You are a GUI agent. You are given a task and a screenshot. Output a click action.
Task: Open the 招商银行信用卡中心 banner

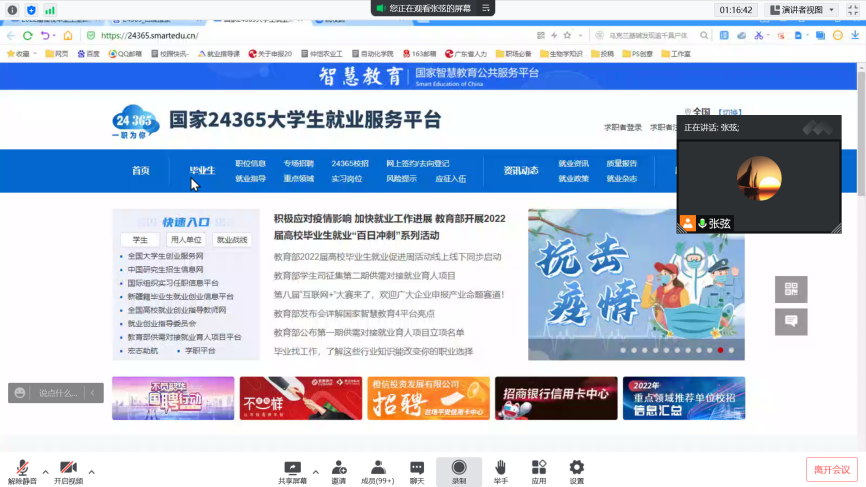pyautogui.click(x=556, y=398)
